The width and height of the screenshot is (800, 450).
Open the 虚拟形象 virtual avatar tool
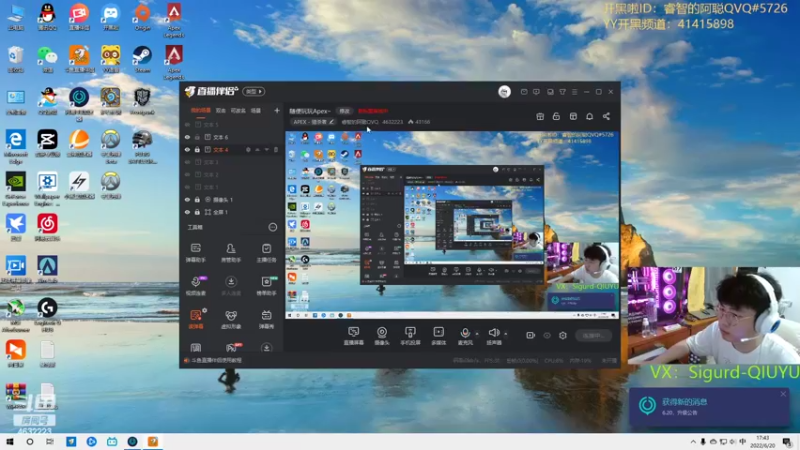231,319
